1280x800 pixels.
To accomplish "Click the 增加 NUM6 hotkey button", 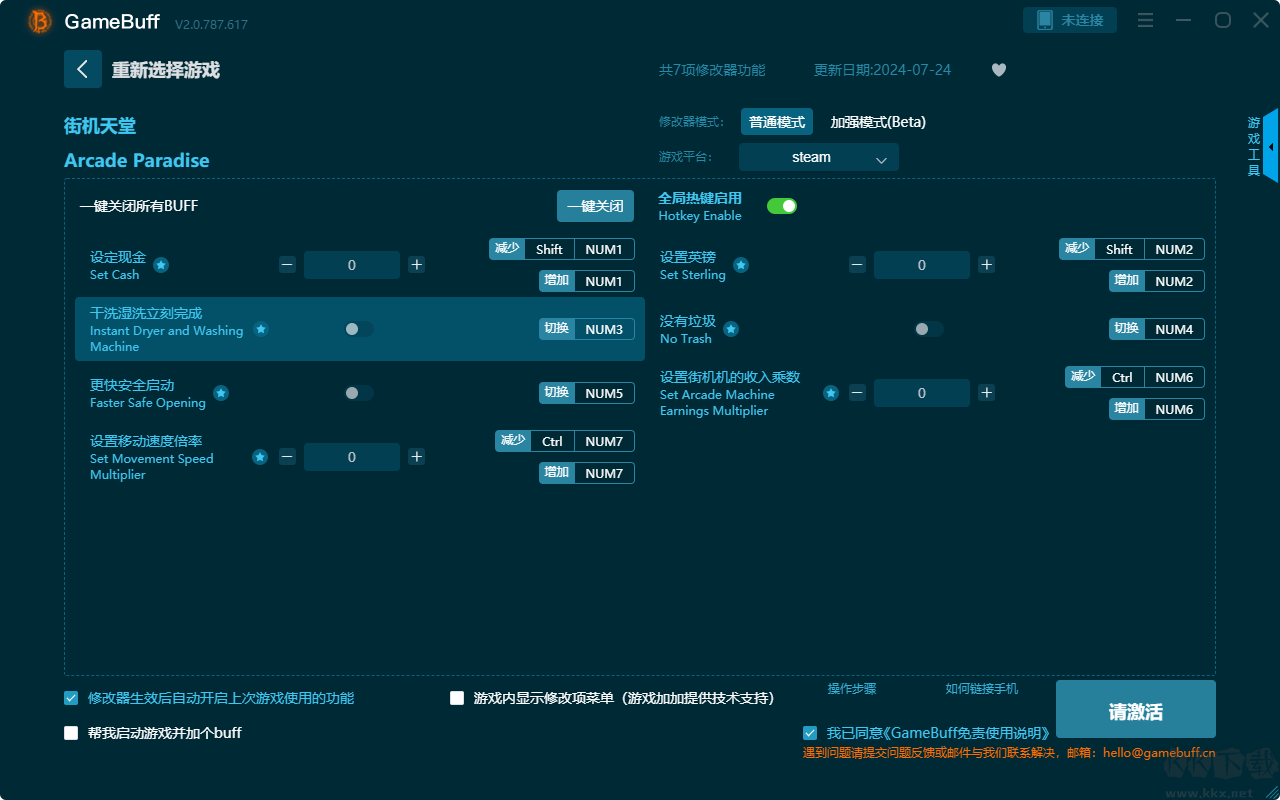I will click(x=1157, y=409).
